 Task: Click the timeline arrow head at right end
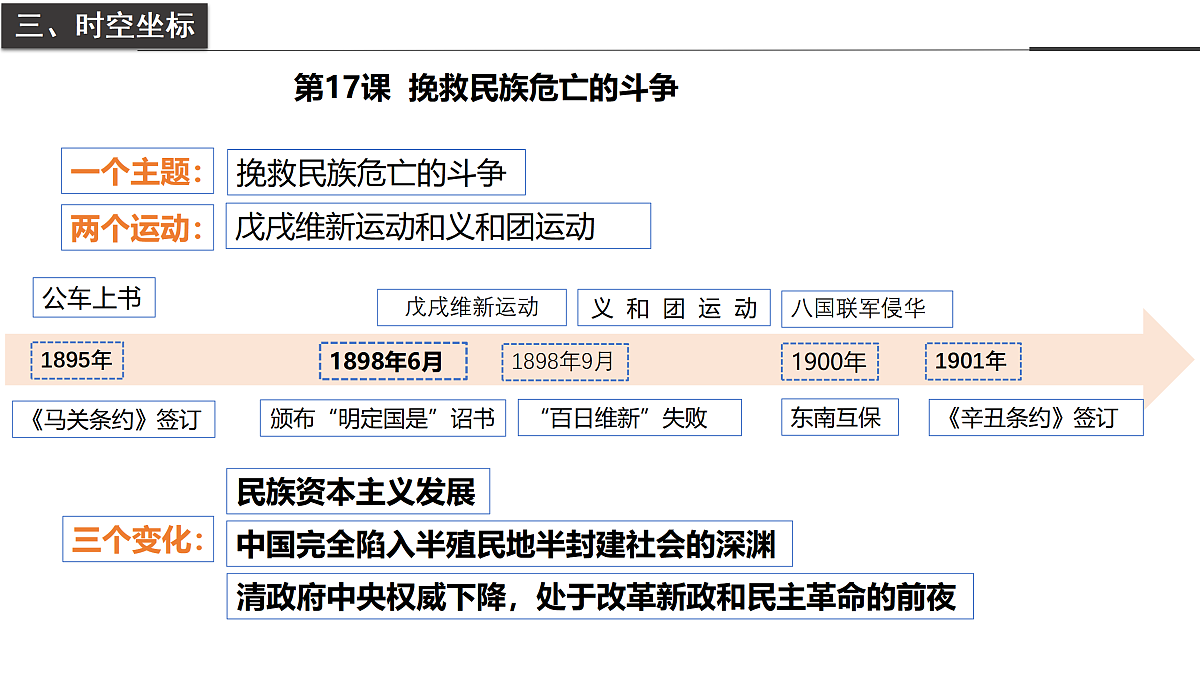pyautogui.click(x=1168, y=360)
